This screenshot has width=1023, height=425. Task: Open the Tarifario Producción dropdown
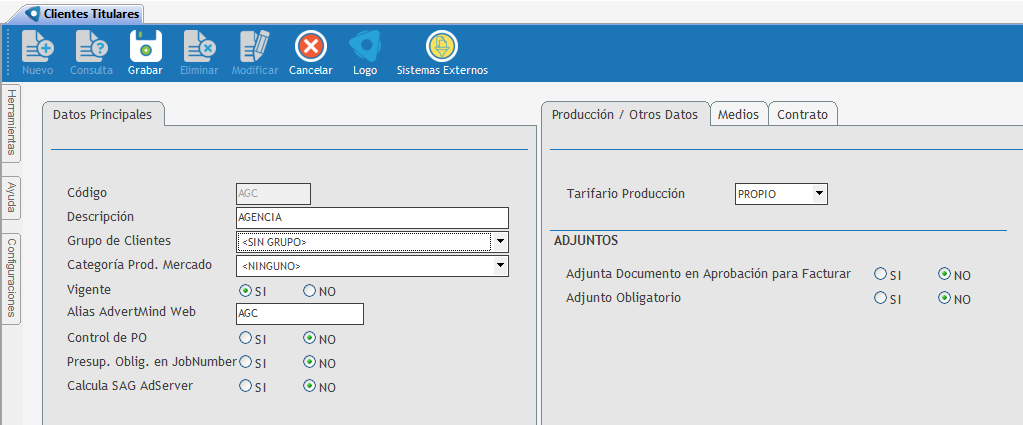pos(819,194)
